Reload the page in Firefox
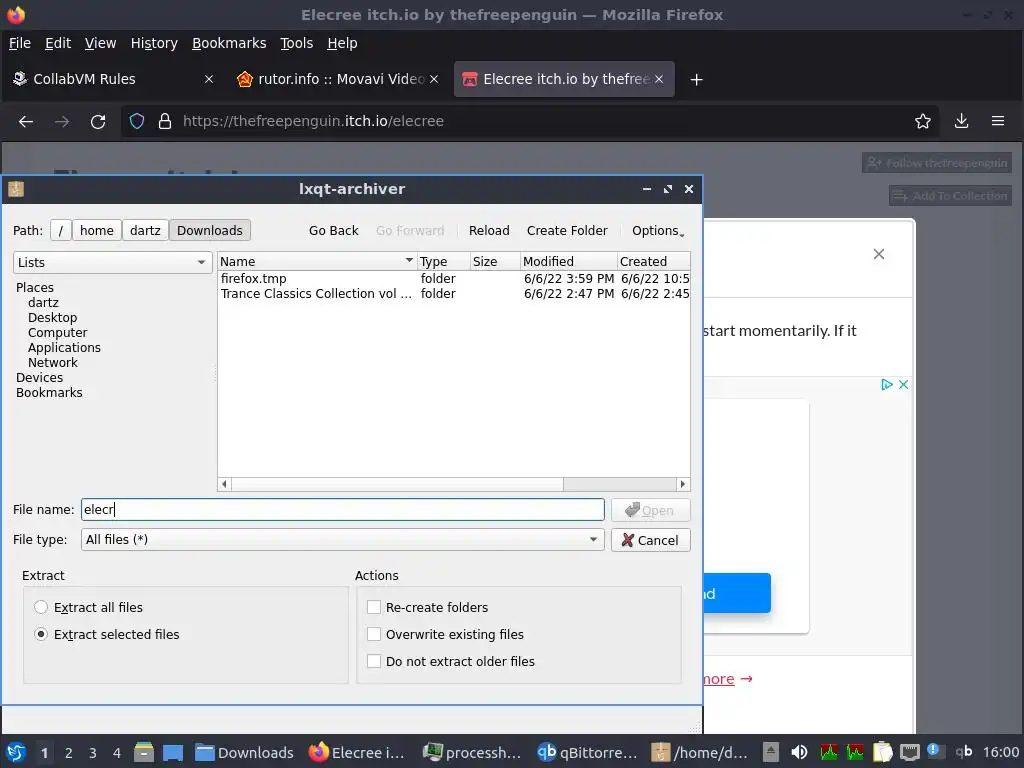1024x768 pixels. click(98, 121)
